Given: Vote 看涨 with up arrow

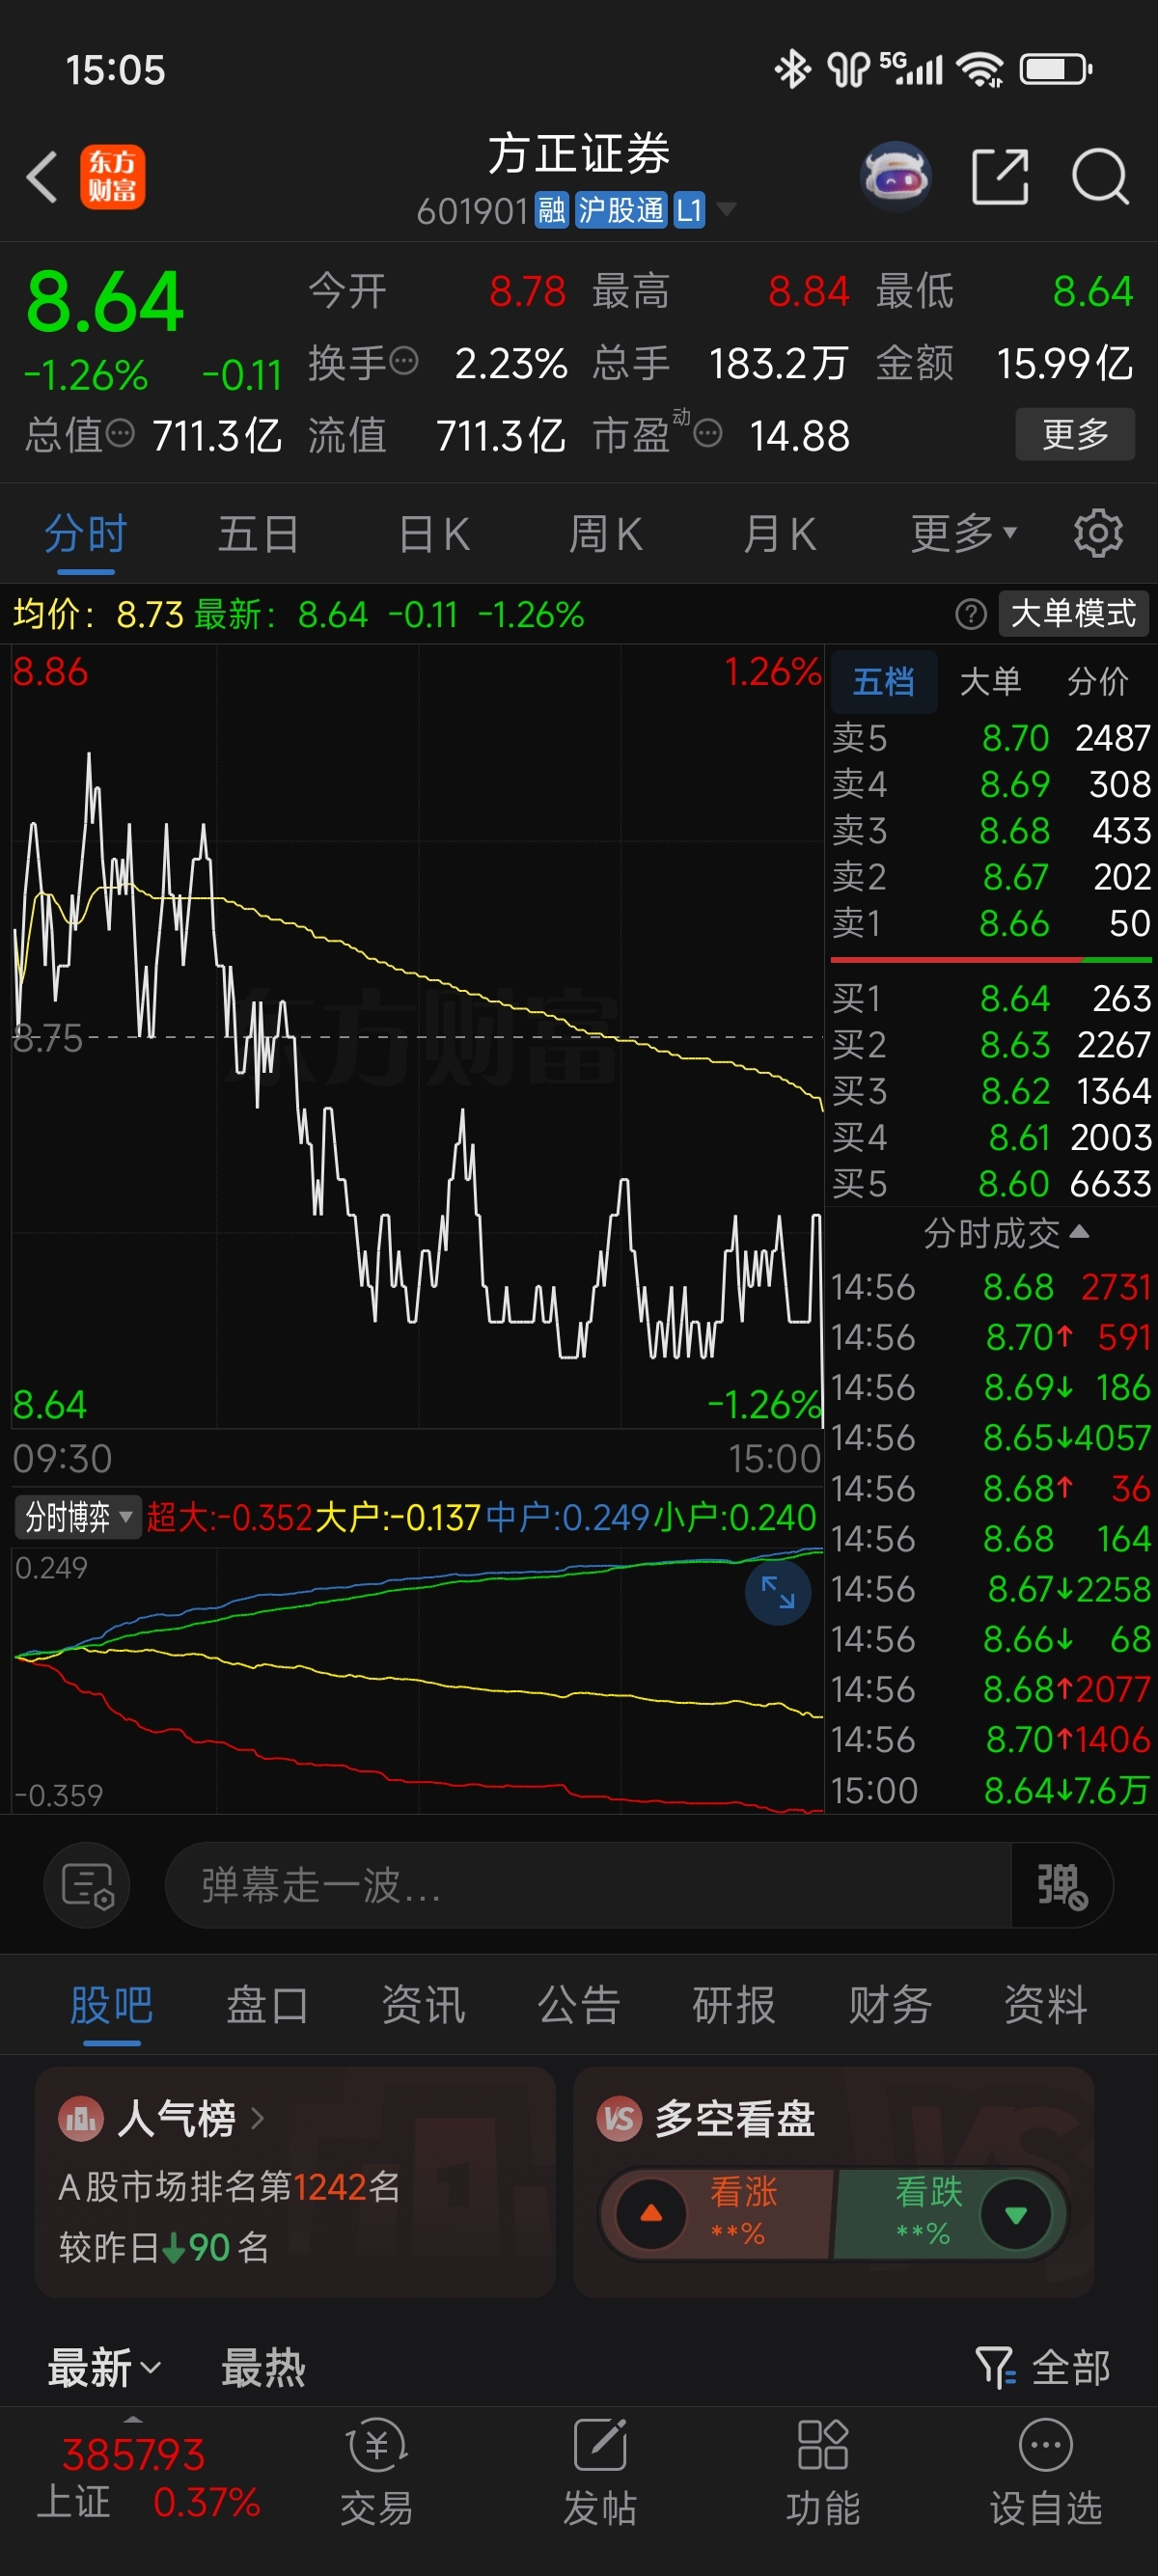Looking at the screenshot, I should pyautogui.click(x=651, y=2213).
